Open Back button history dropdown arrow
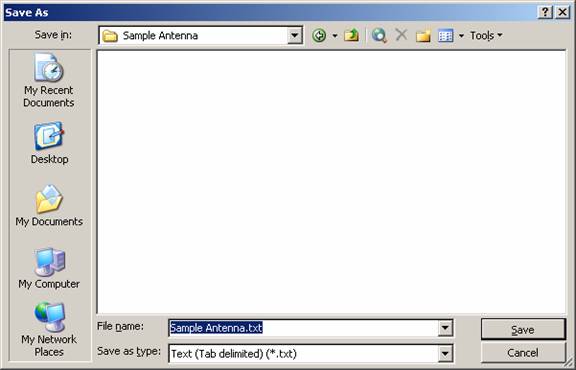The width and height of the screenshot is (576, 370). (x=335, y=36)
